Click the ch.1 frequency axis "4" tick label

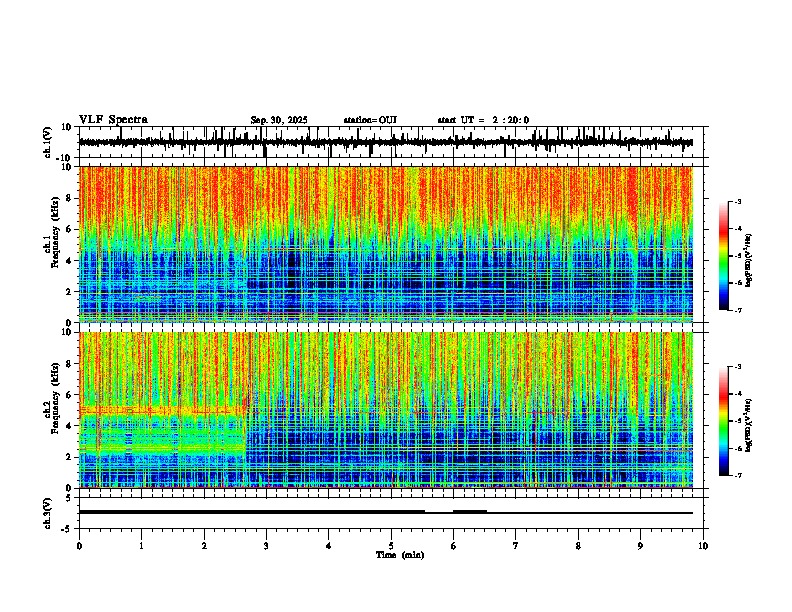(x=69, y=261)
